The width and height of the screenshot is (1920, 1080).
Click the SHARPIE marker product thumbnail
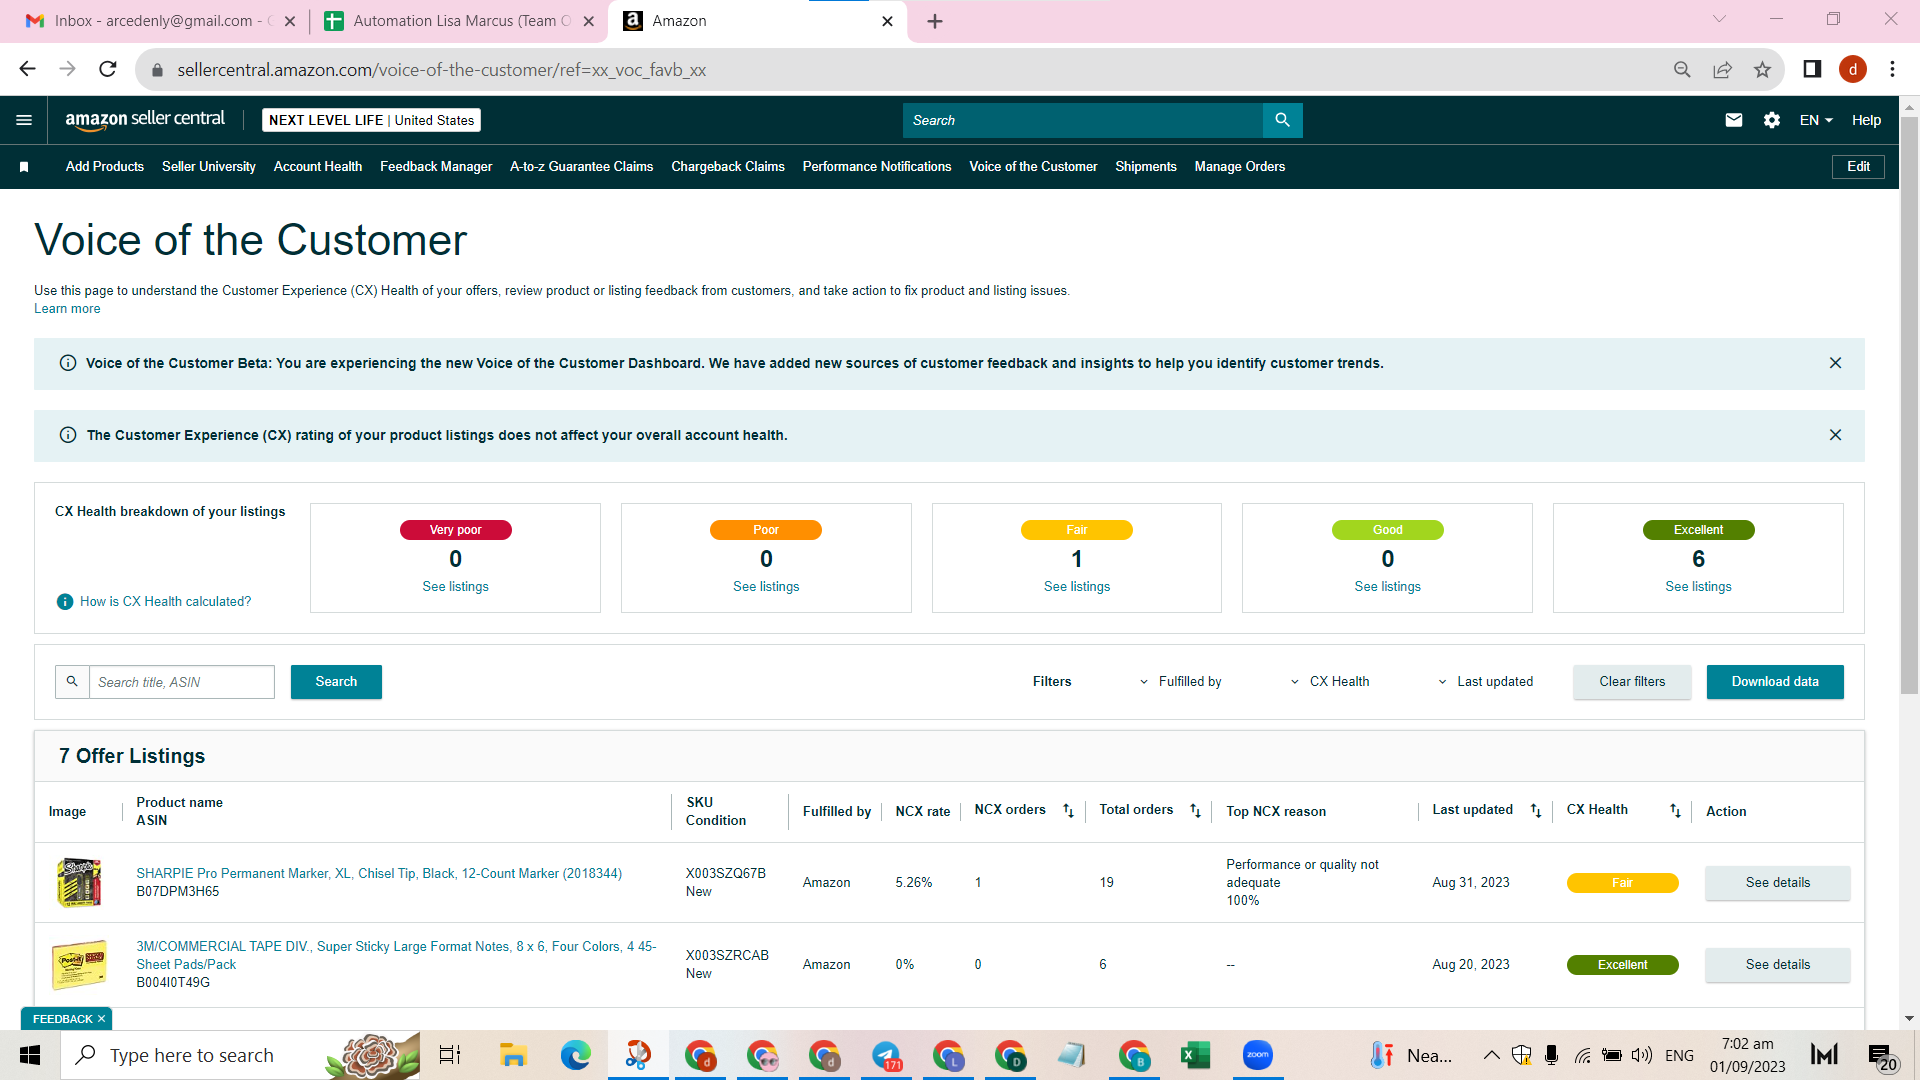[x=79, y=883]
